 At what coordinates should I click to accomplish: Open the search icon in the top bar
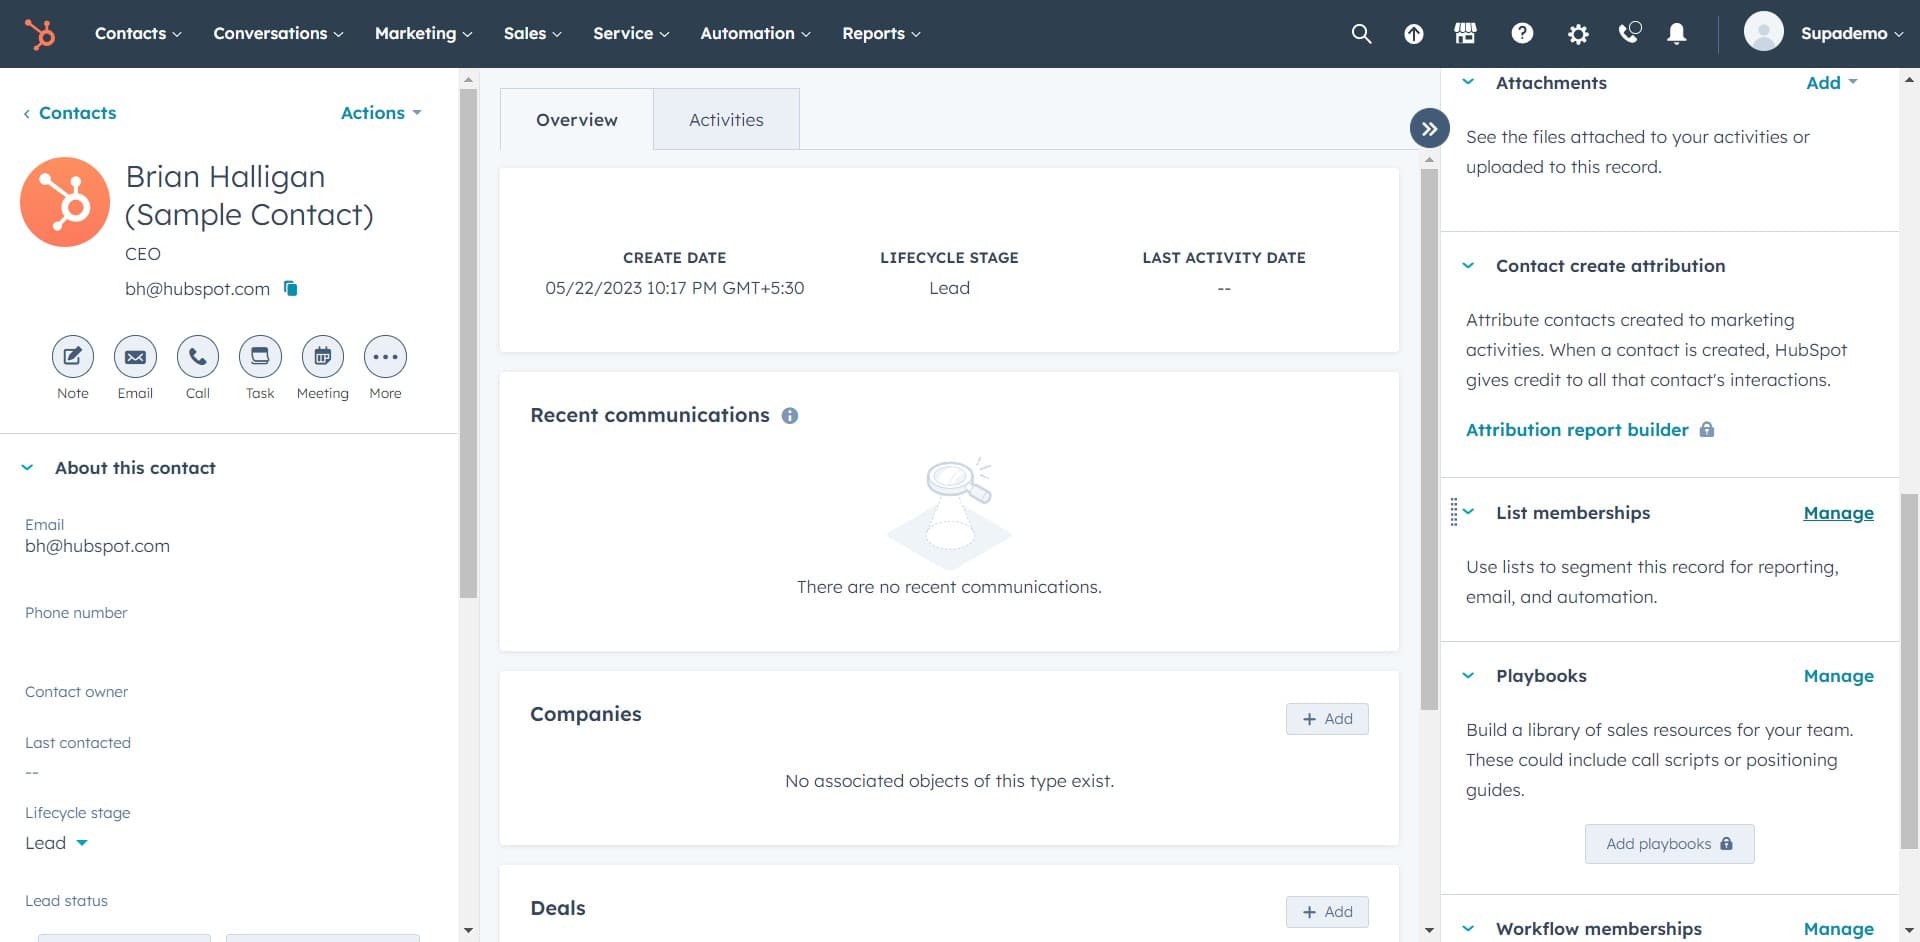tap(1361, 33)
